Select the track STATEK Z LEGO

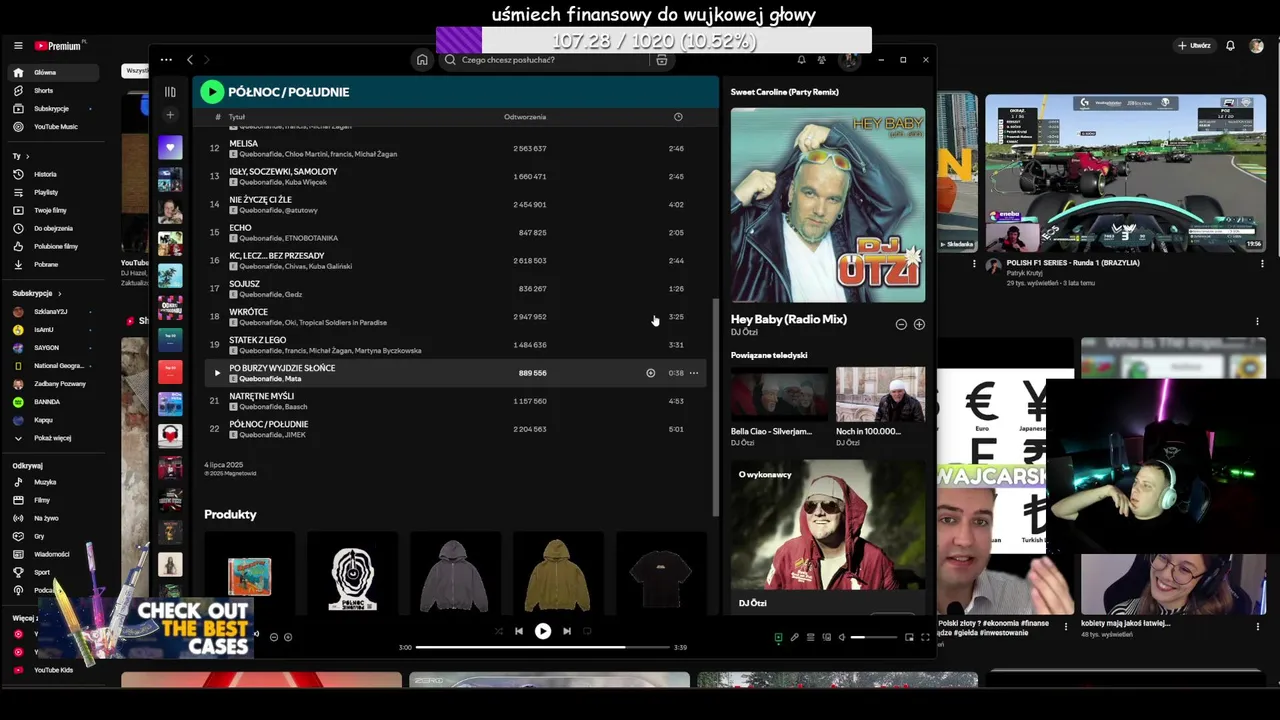[x=258, y=340]
